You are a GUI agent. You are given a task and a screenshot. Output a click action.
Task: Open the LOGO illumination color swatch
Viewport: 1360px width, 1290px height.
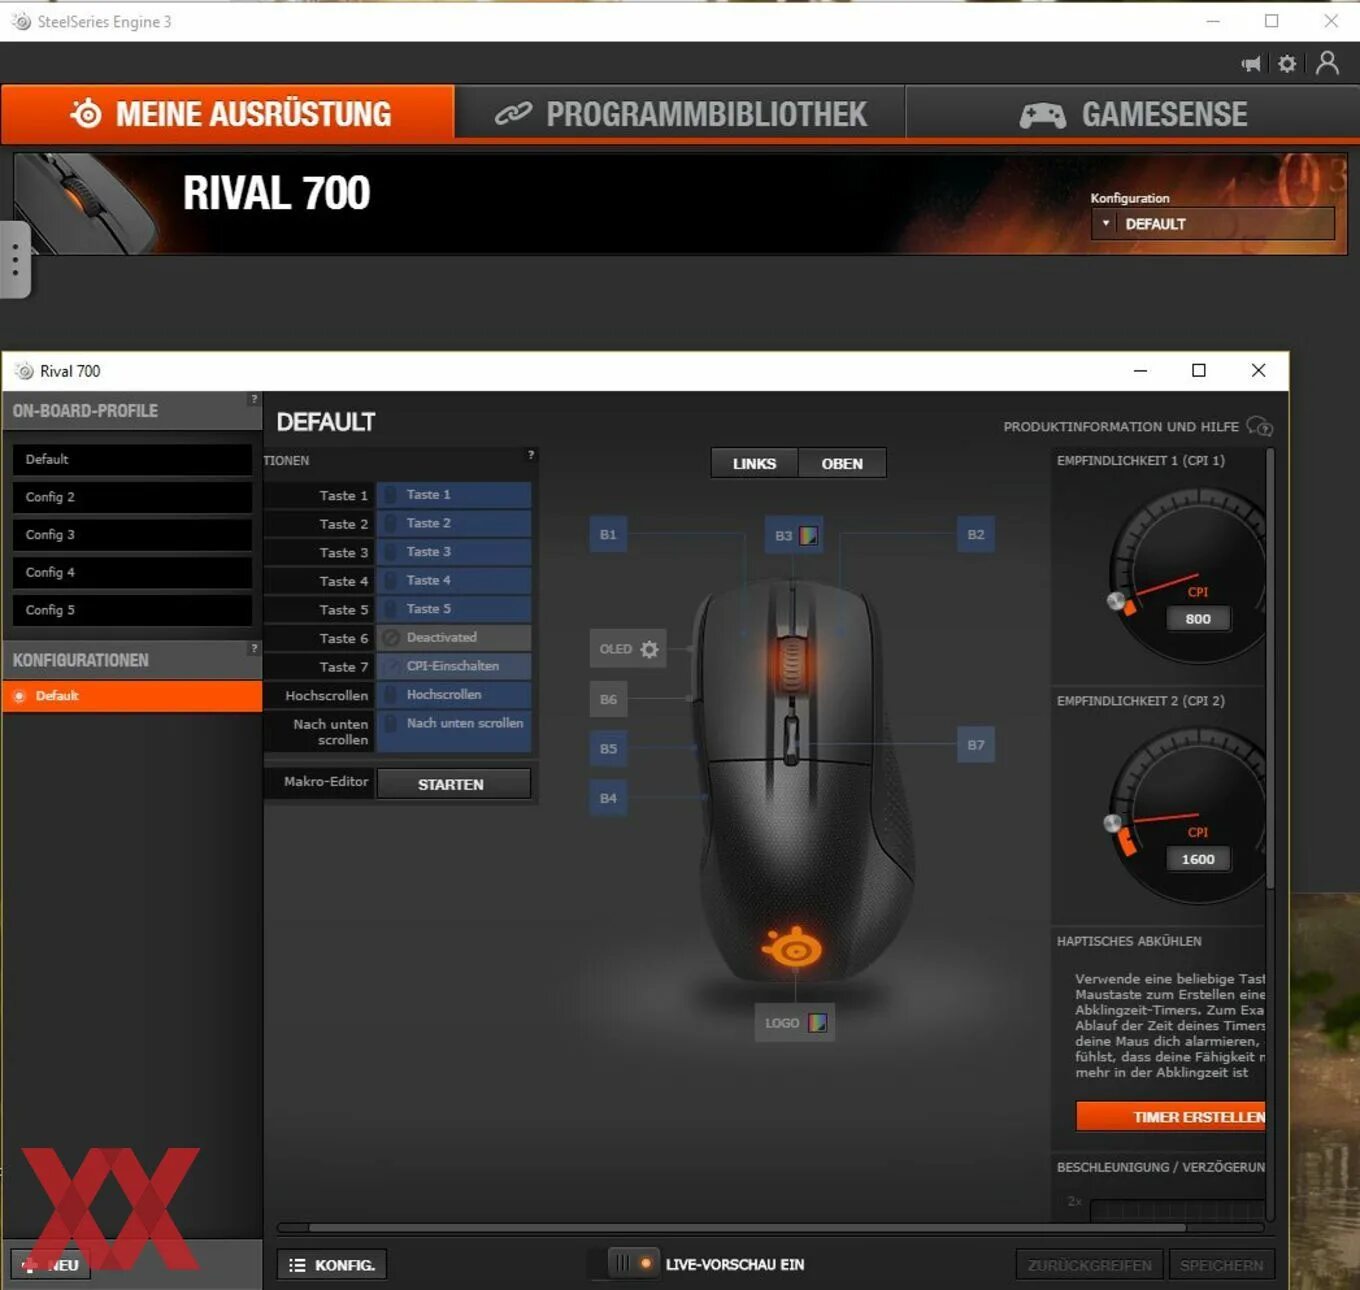[x=817, y=1023]
